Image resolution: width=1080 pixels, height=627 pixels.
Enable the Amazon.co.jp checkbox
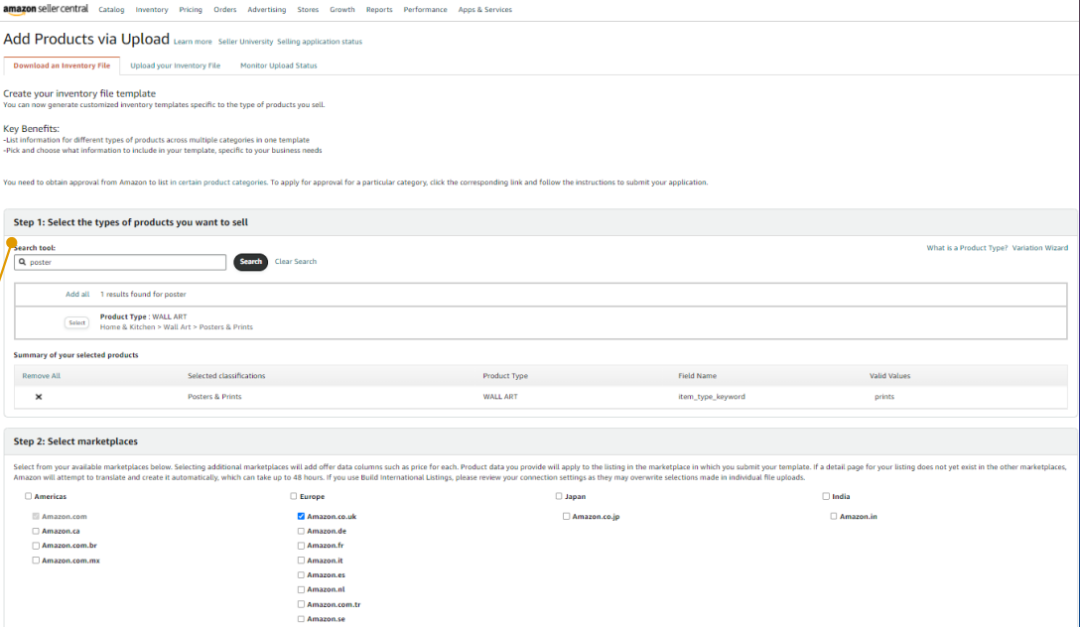coord(566,516)
